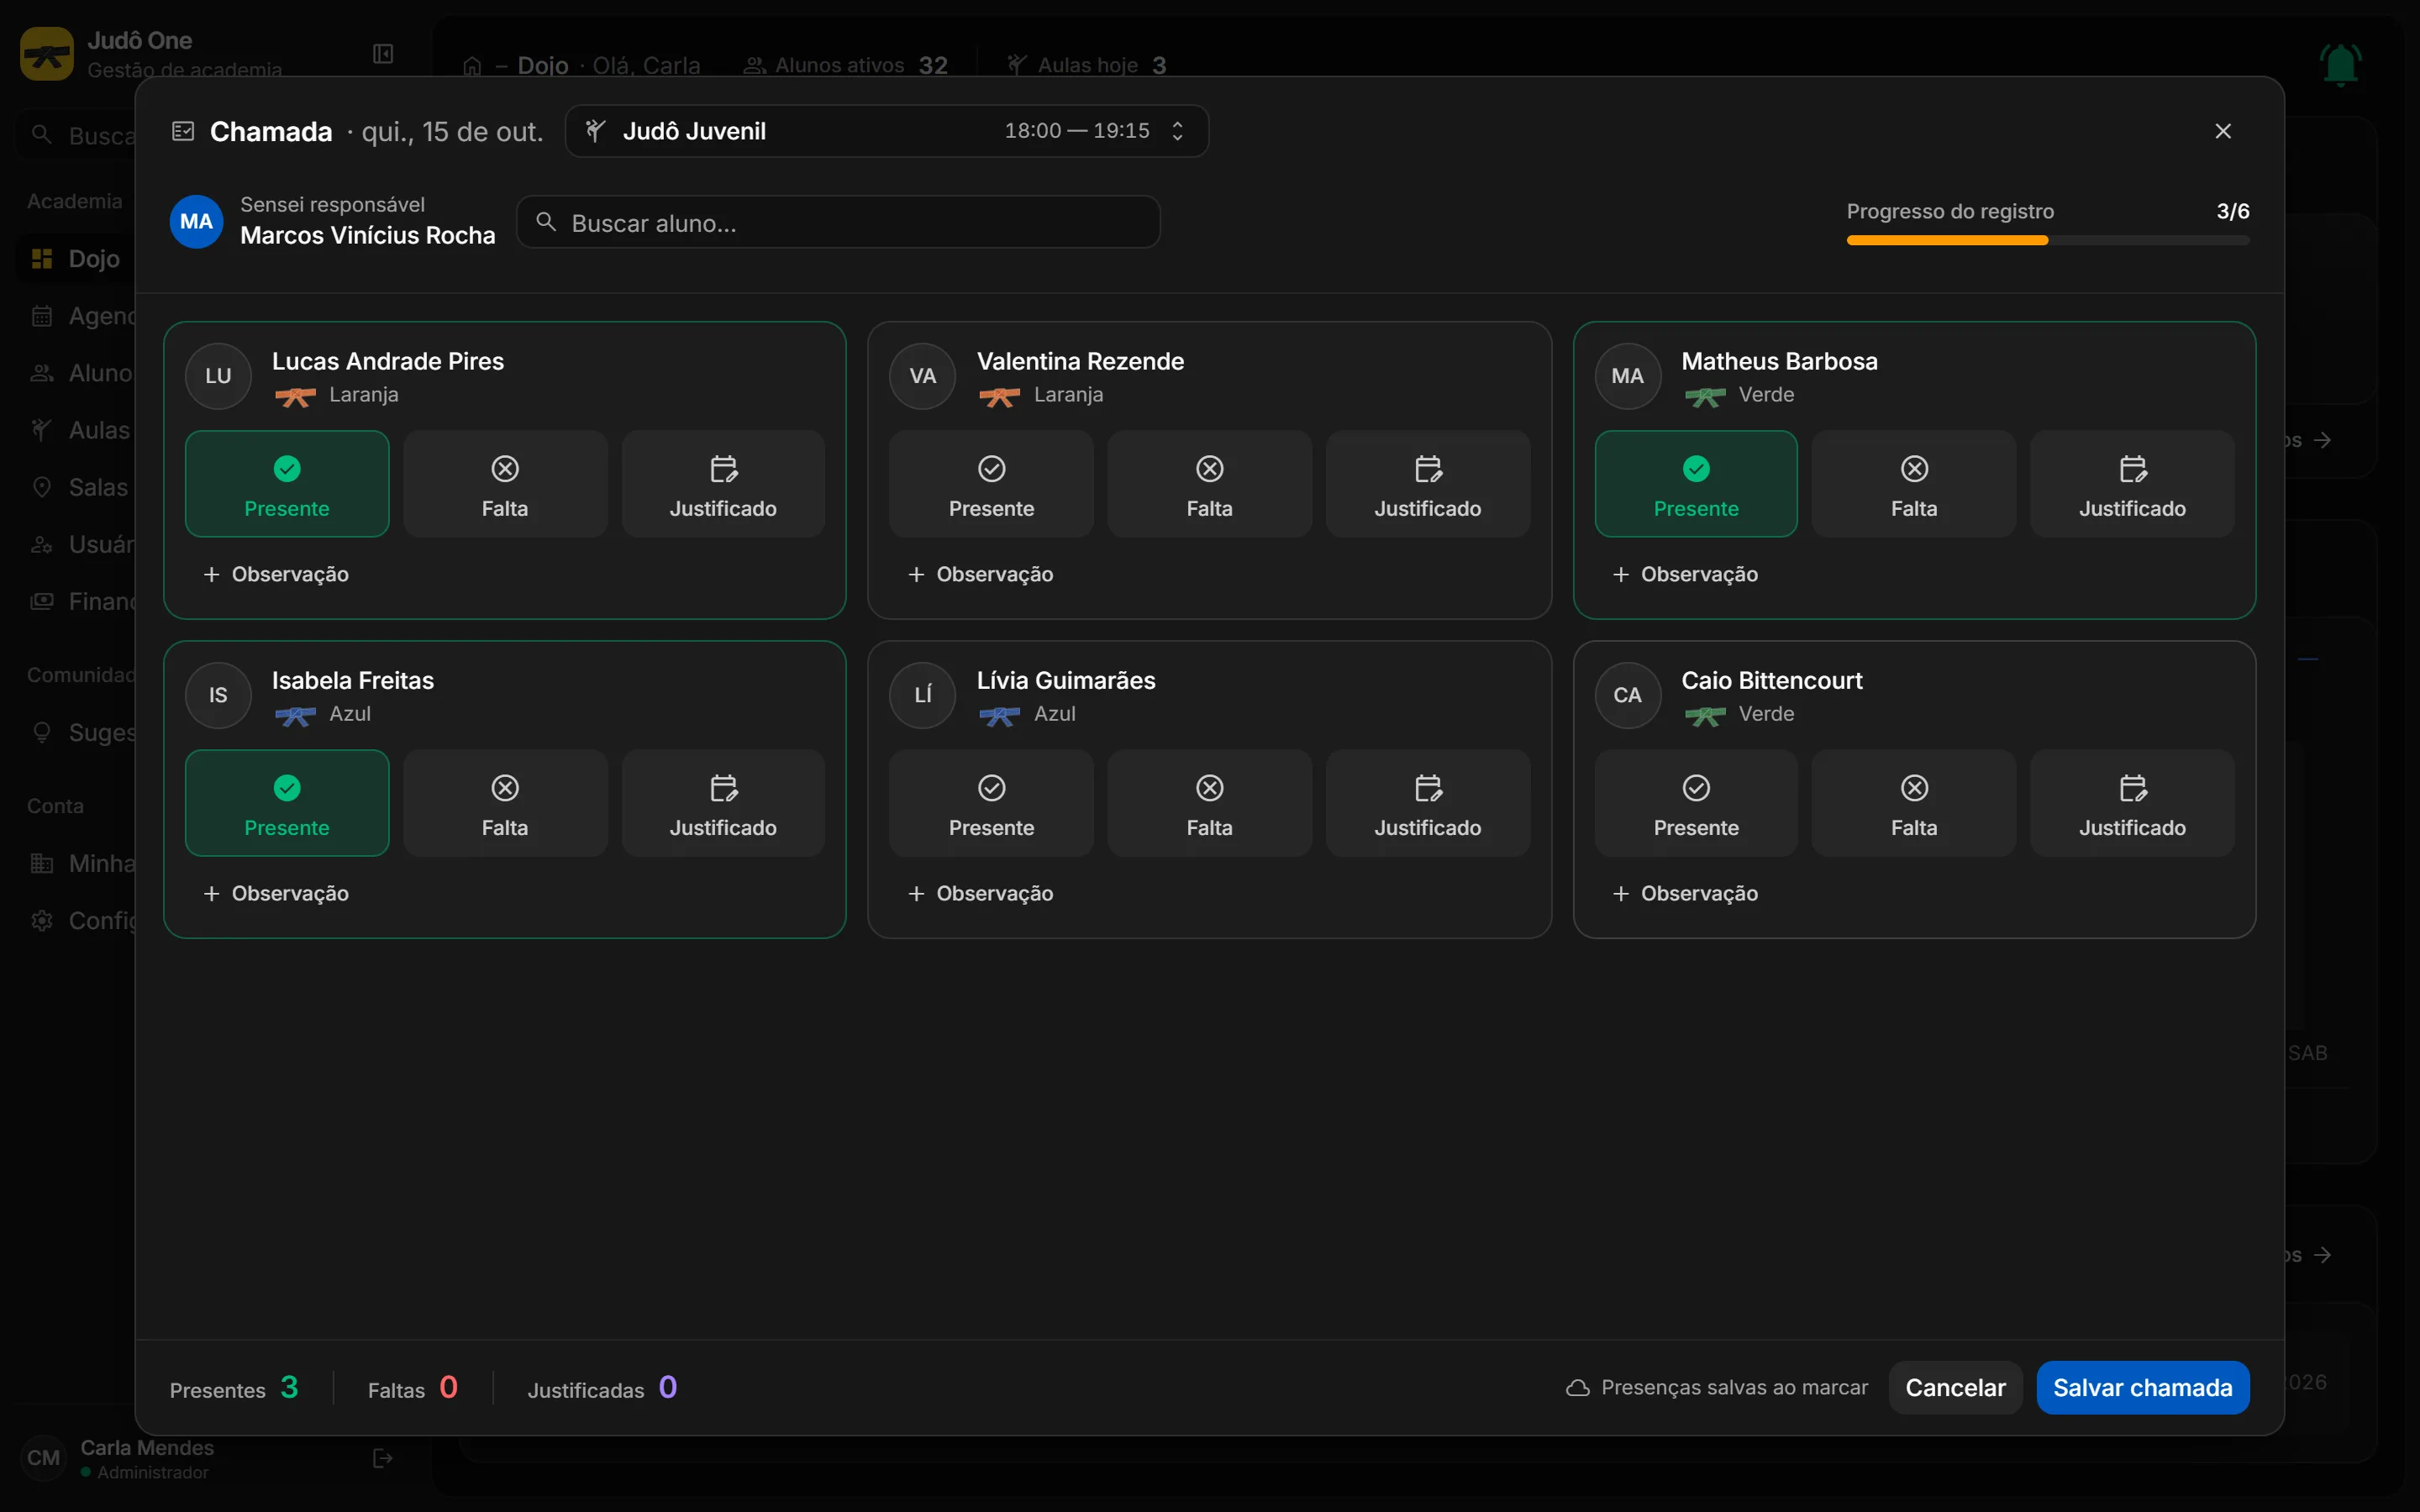2420x1512 pixels.
Task: Click the home icon in breadcrumb
Action: click(472, 66)
